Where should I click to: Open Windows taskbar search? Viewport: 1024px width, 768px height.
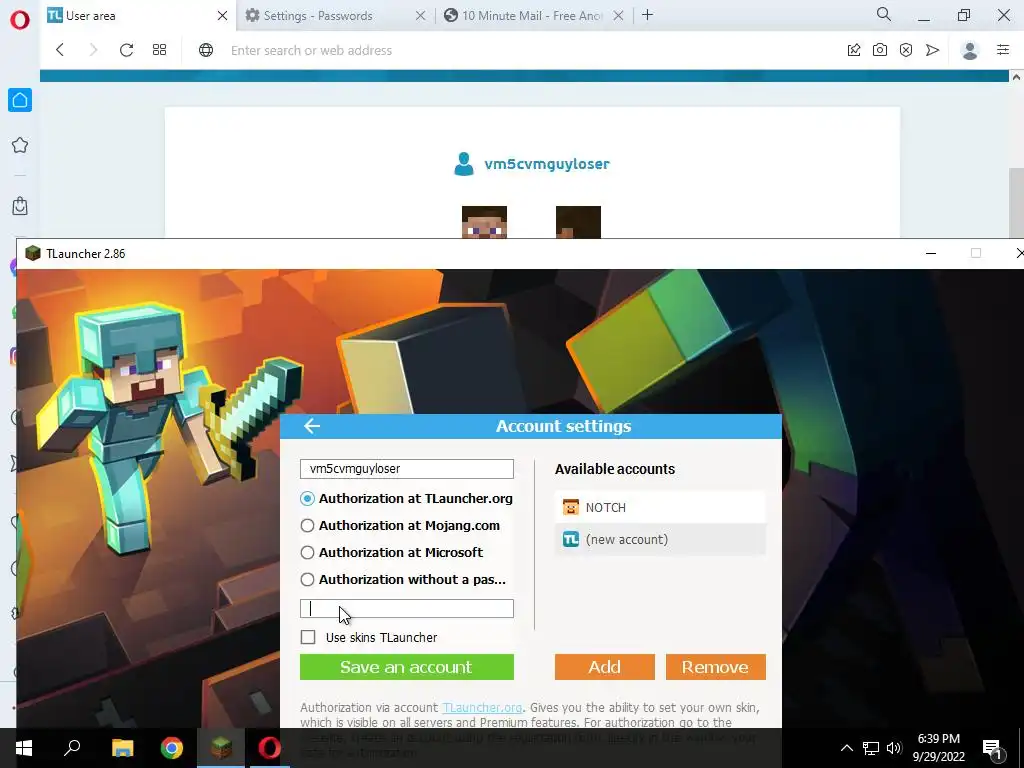click(72, 748)
